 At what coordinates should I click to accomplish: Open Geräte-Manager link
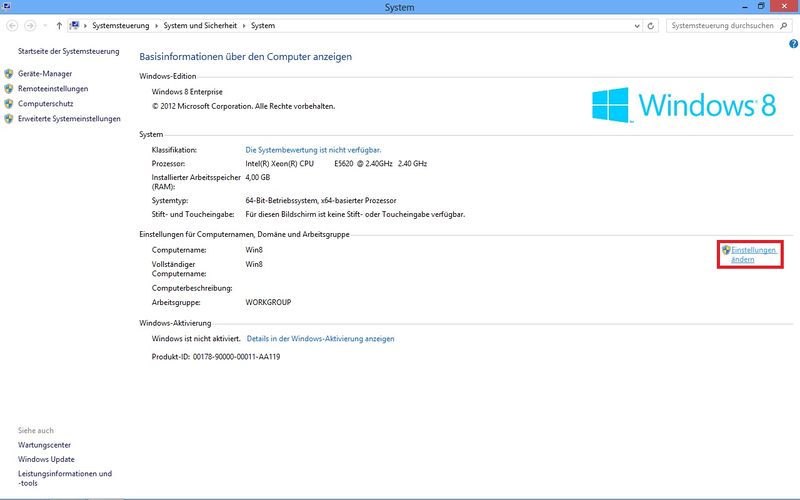45,73
